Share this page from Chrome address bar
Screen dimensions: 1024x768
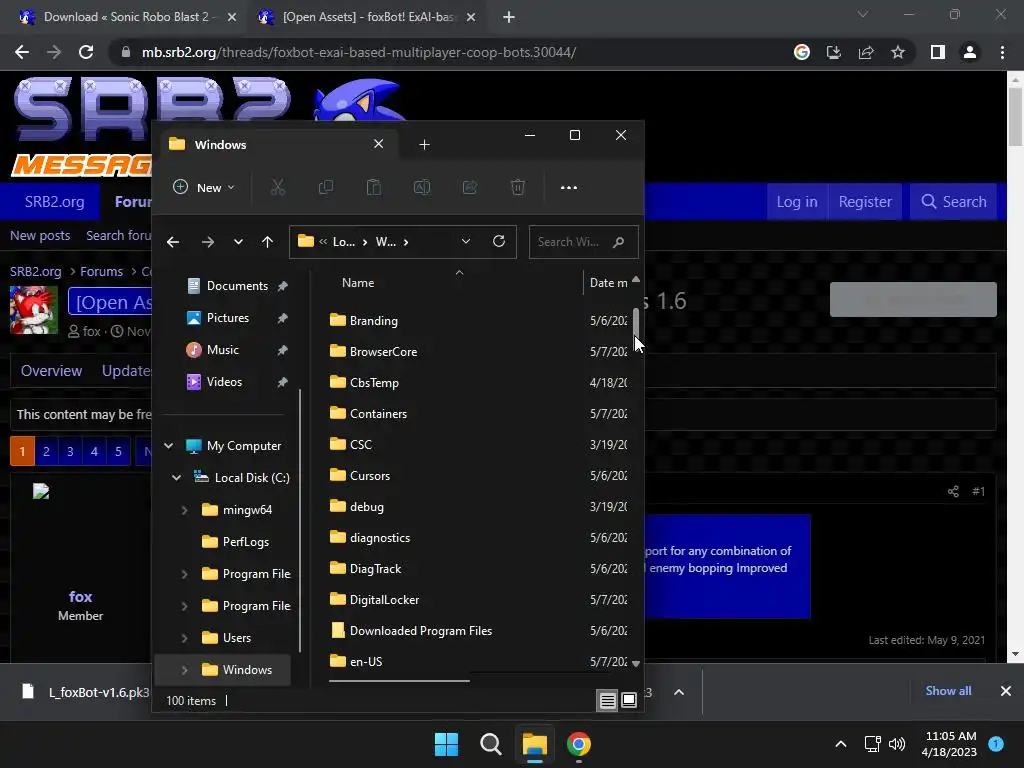[x=866, y=52]
